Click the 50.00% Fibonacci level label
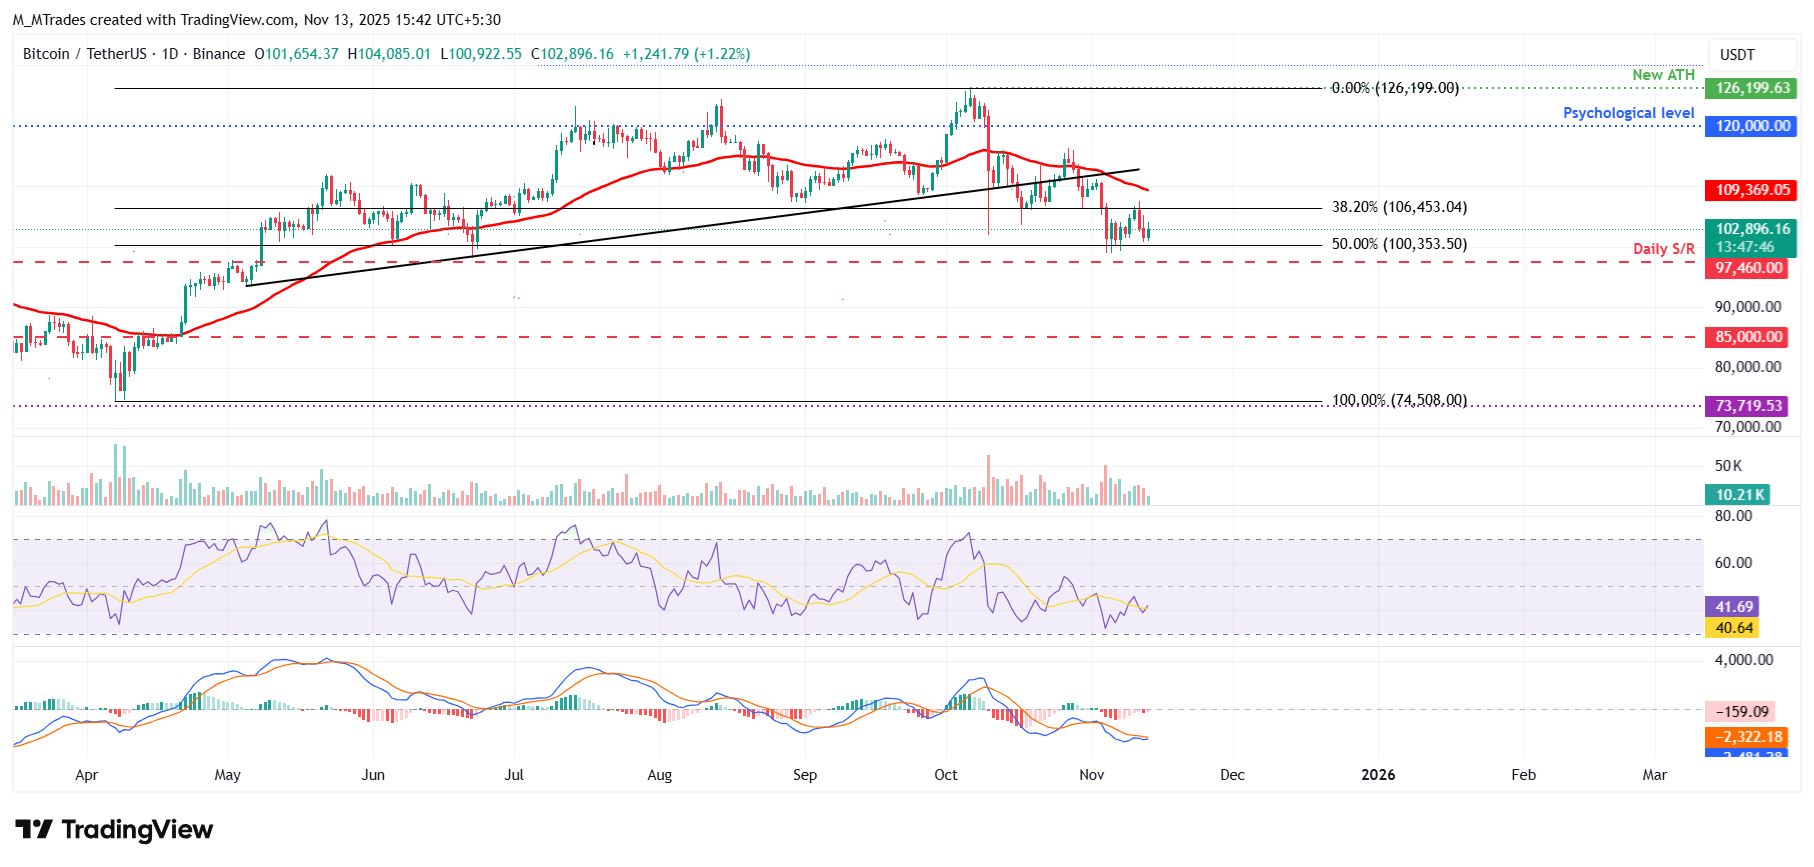The height and width of the screenshot is (867, 1814). (x=1399, y=245)
